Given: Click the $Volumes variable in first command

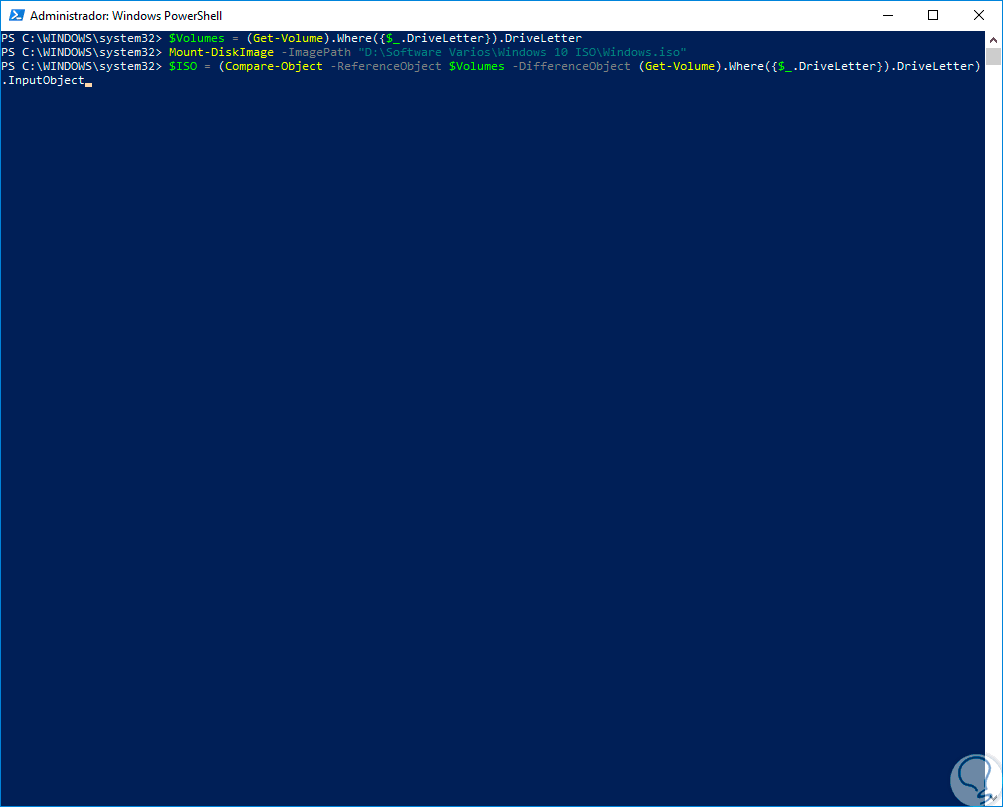Looking at the screenshot, I should 196,38.
